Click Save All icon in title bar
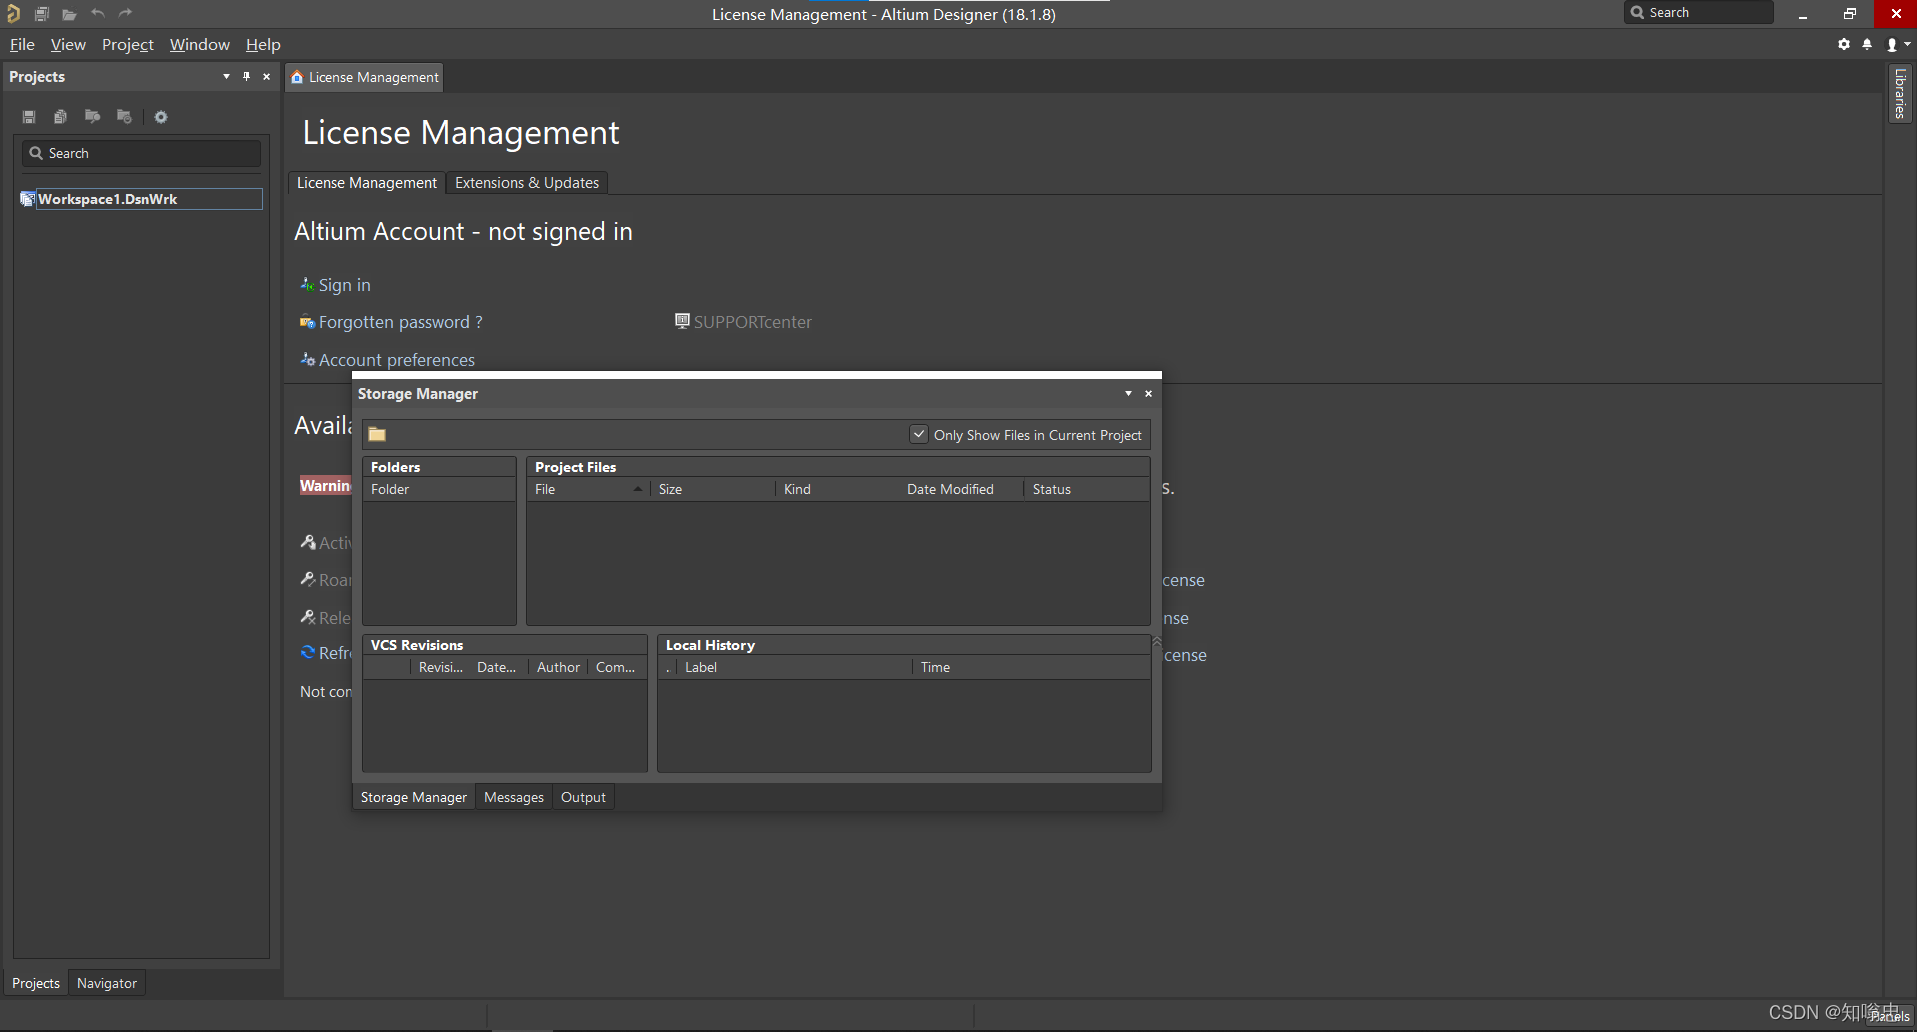1917x1032 pixels. click(x=42, y=14)
